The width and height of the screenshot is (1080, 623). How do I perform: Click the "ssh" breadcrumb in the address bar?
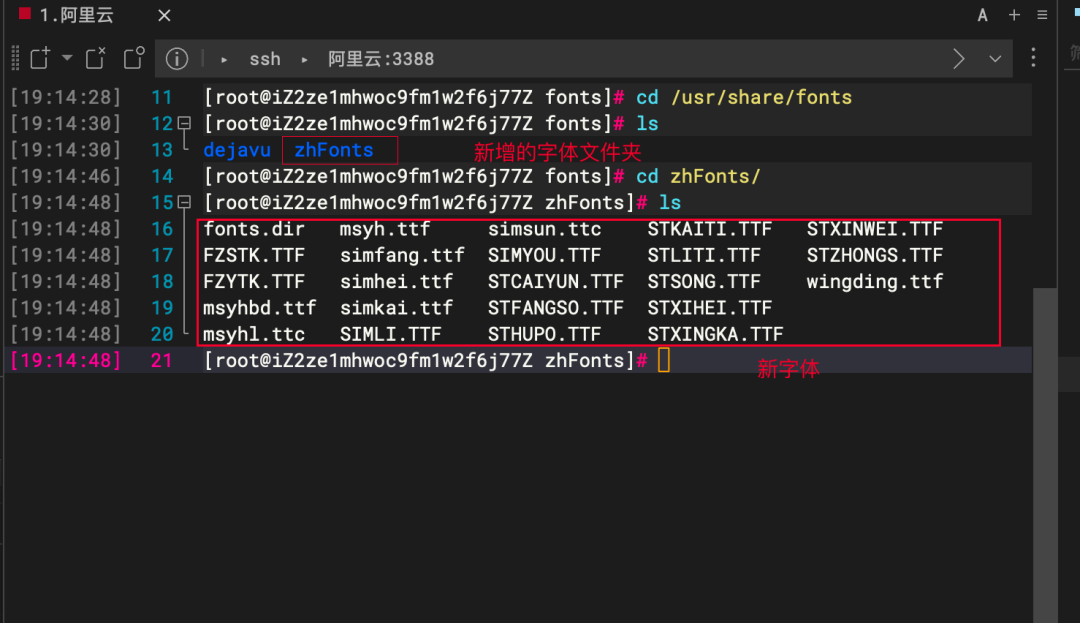265,59
